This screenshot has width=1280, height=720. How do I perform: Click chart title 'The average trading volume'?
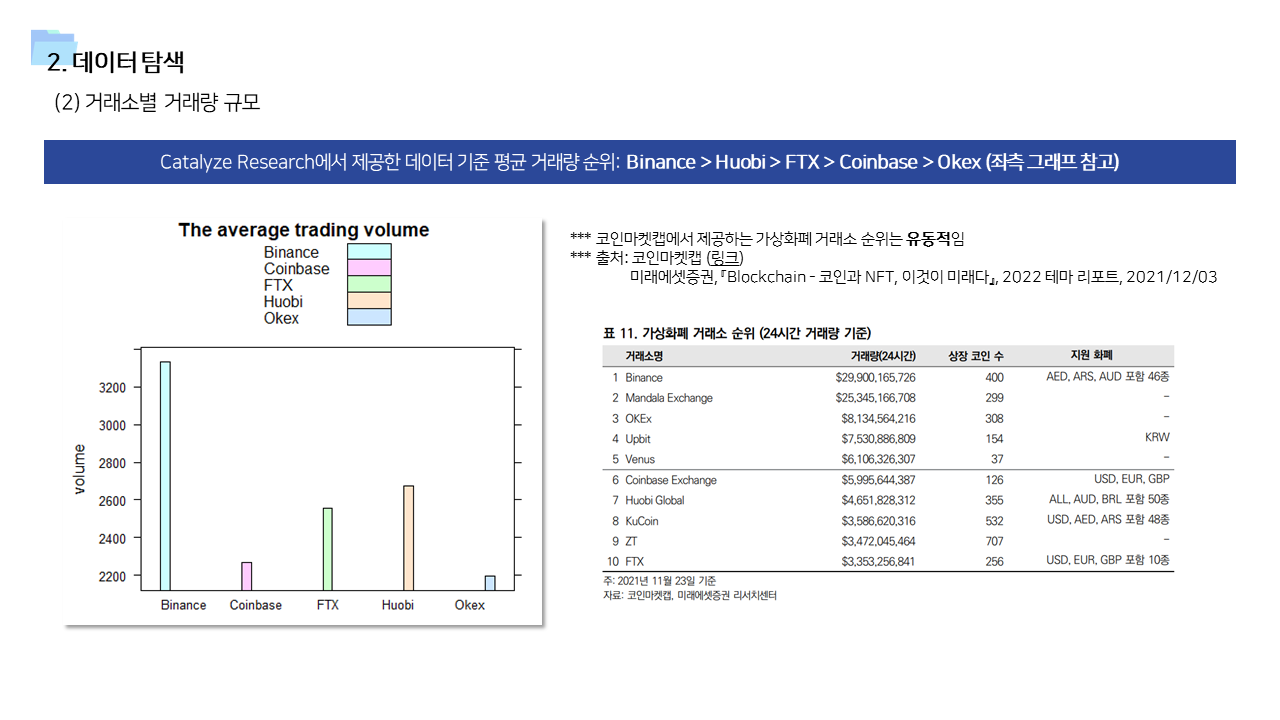[304, 230]
